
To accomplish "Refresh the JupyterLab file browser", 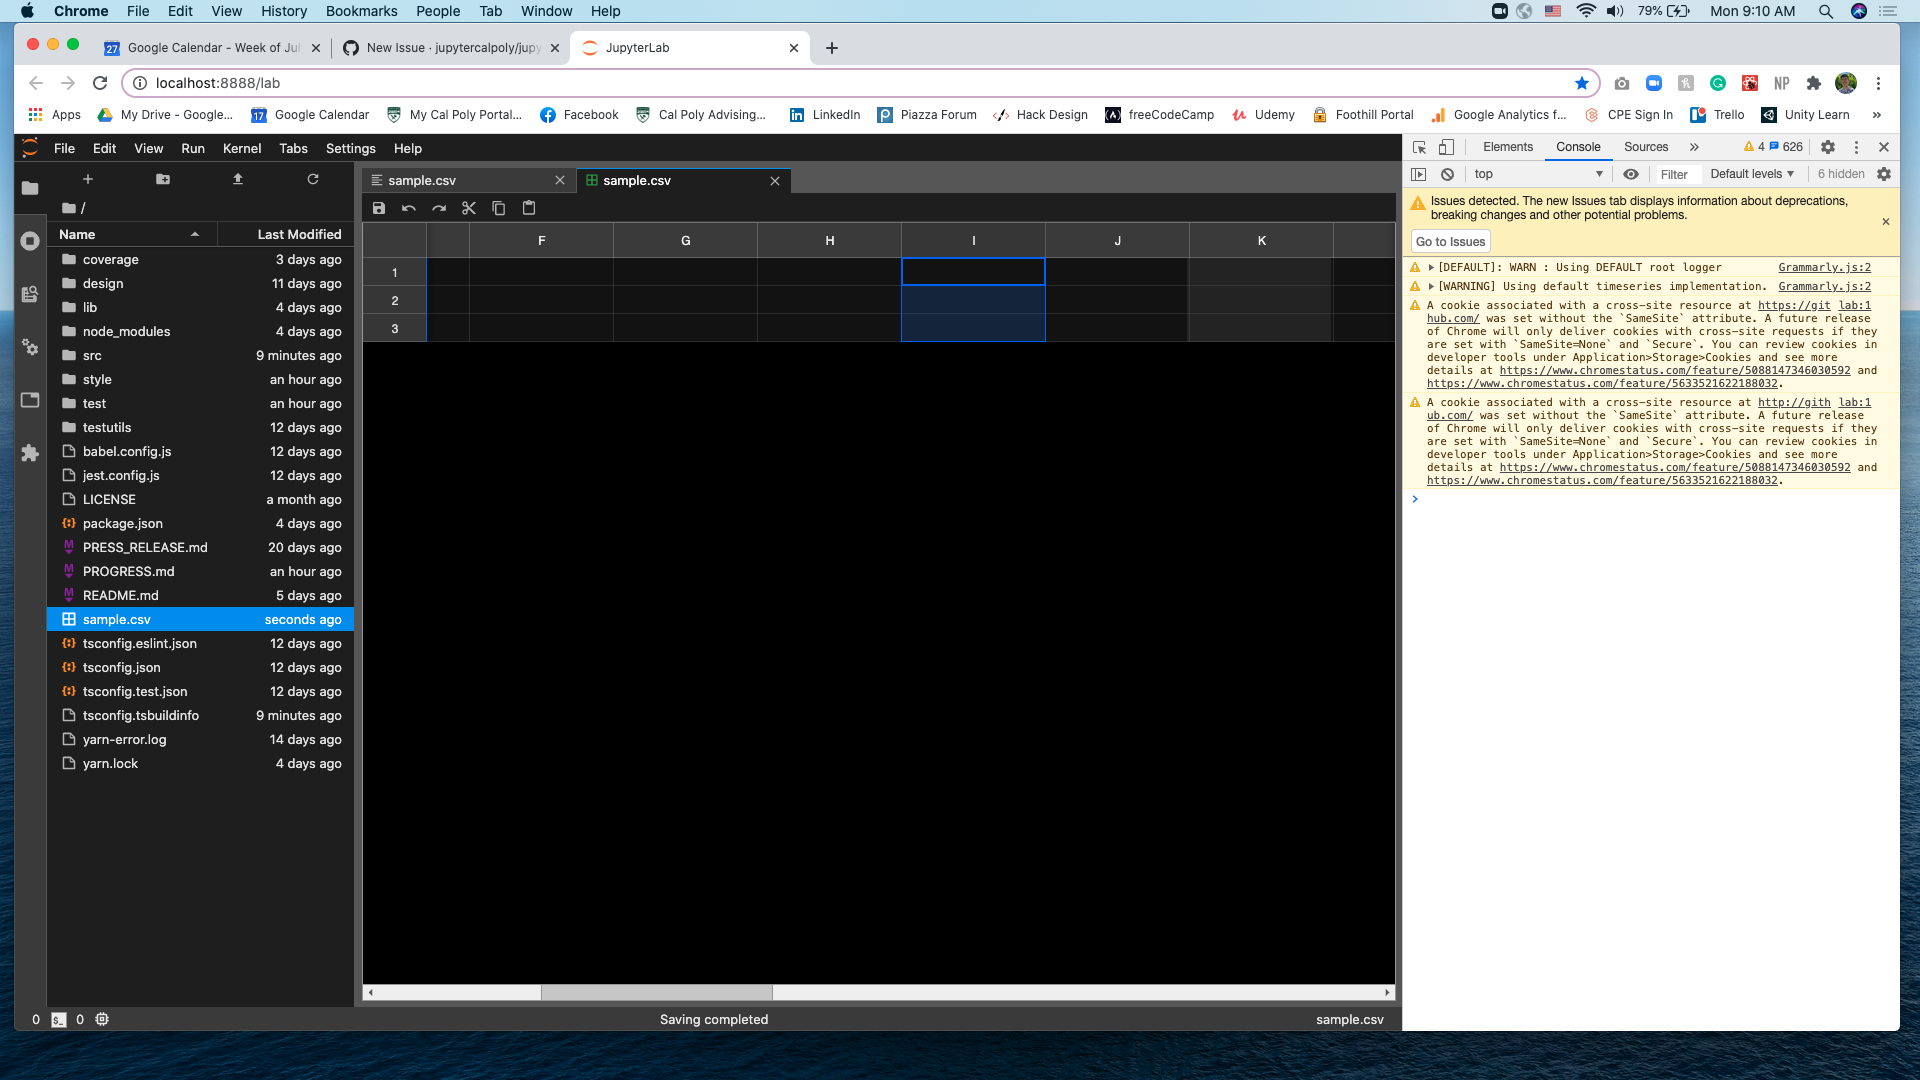I will click(x=313, y=179).
